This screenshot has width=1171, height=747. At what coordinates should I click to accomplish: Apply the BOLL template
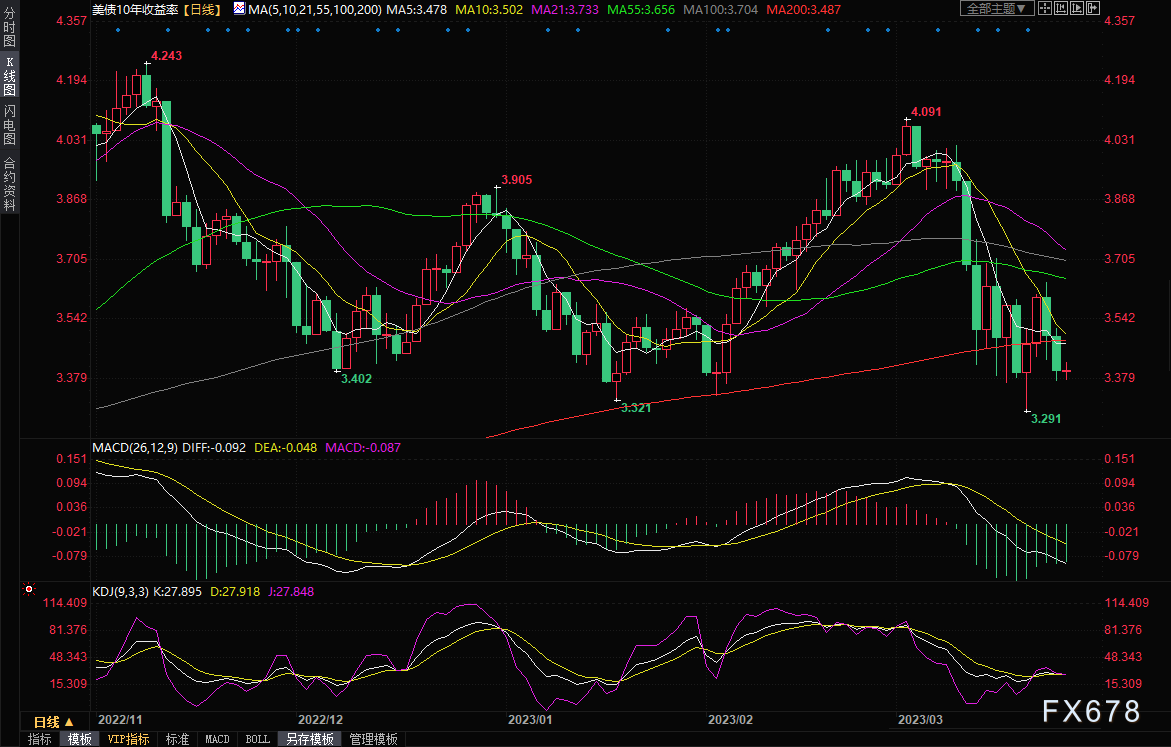coord(258,739)
